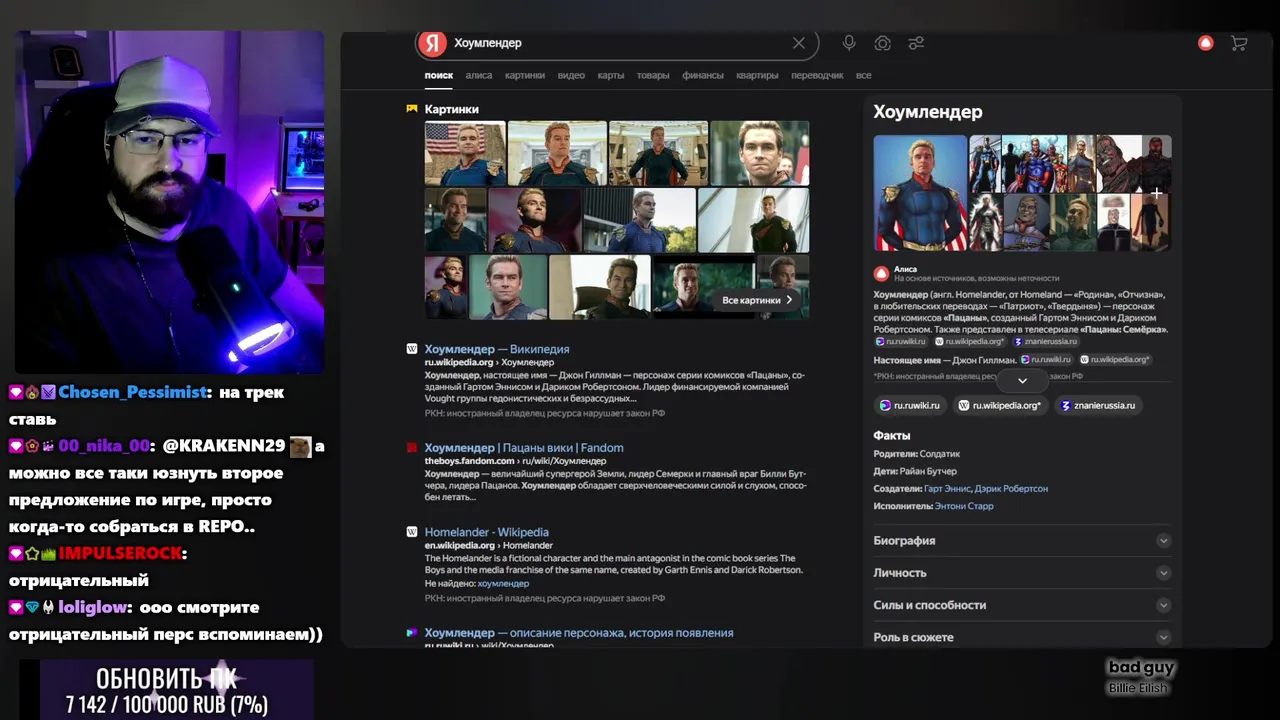This screenshot has height=720, width=1280.
Task: Expand the Роль в сюжете section
Action: click(x=1022, y=637)
